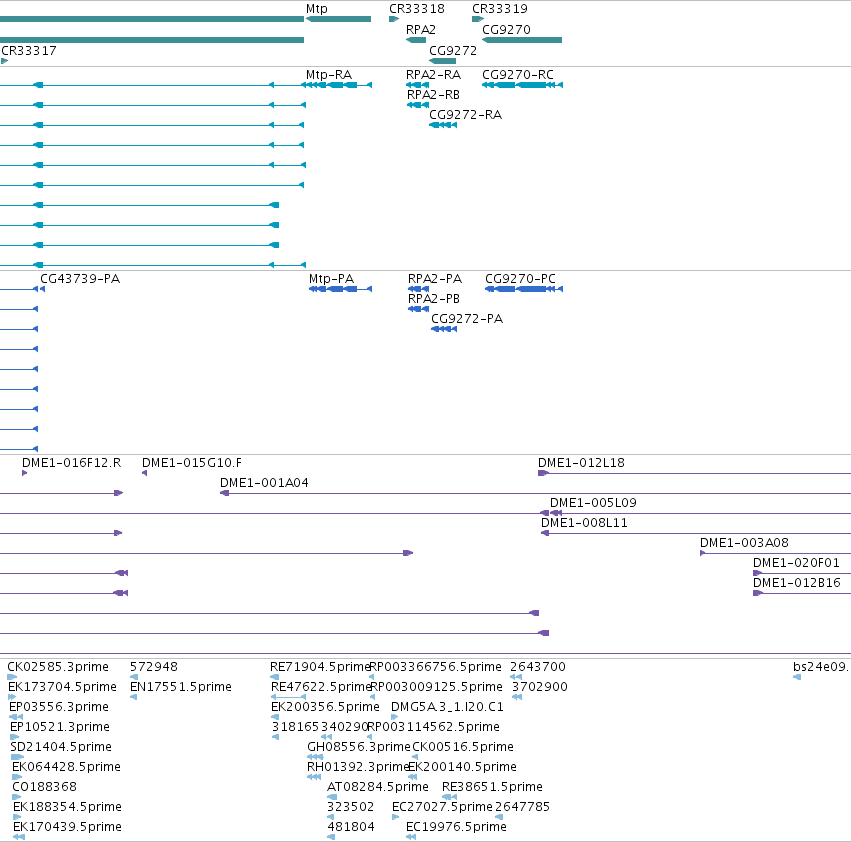Click the 3702900 EST label

[540, 687]
